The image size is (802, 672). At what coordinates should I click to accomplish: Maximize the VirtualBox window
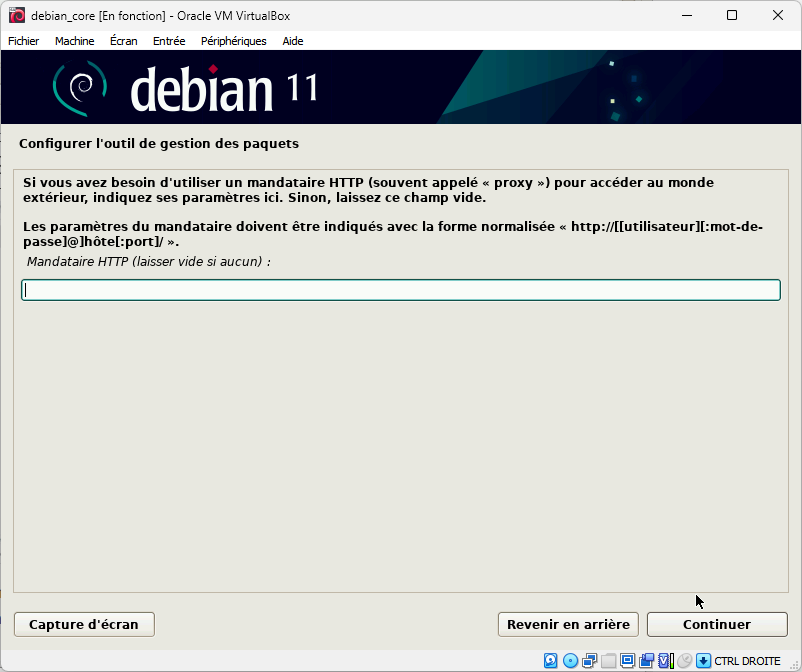click(x=732, y=15)
